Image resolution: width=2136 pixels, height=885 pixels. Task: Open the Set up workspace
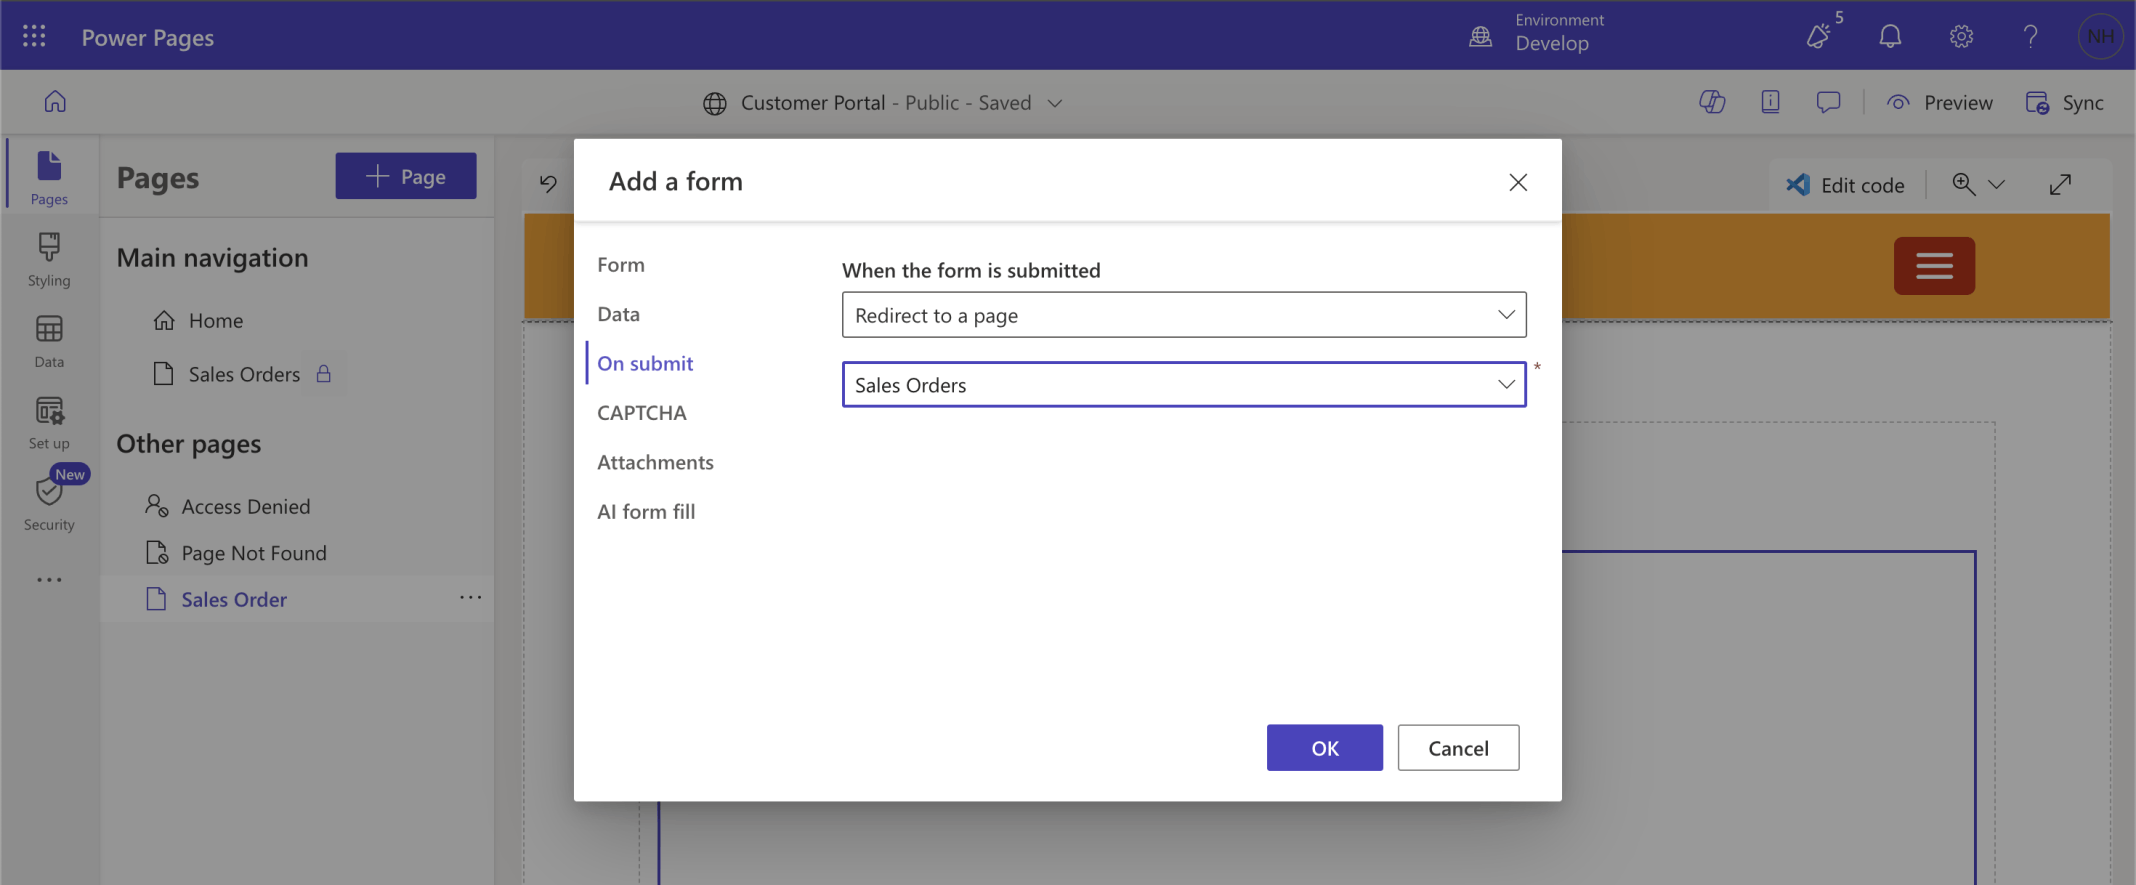[x=49, y=422]
